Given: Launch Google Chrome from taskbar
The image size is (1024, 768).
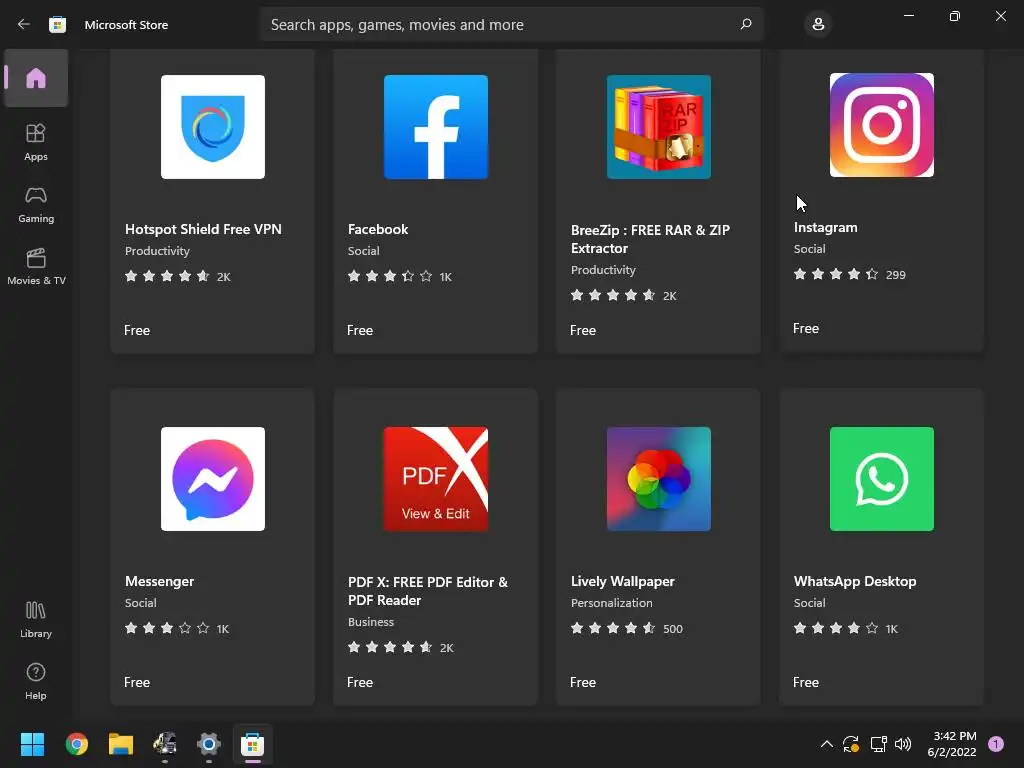Looking at the screenshot, I should coord(77,744).
